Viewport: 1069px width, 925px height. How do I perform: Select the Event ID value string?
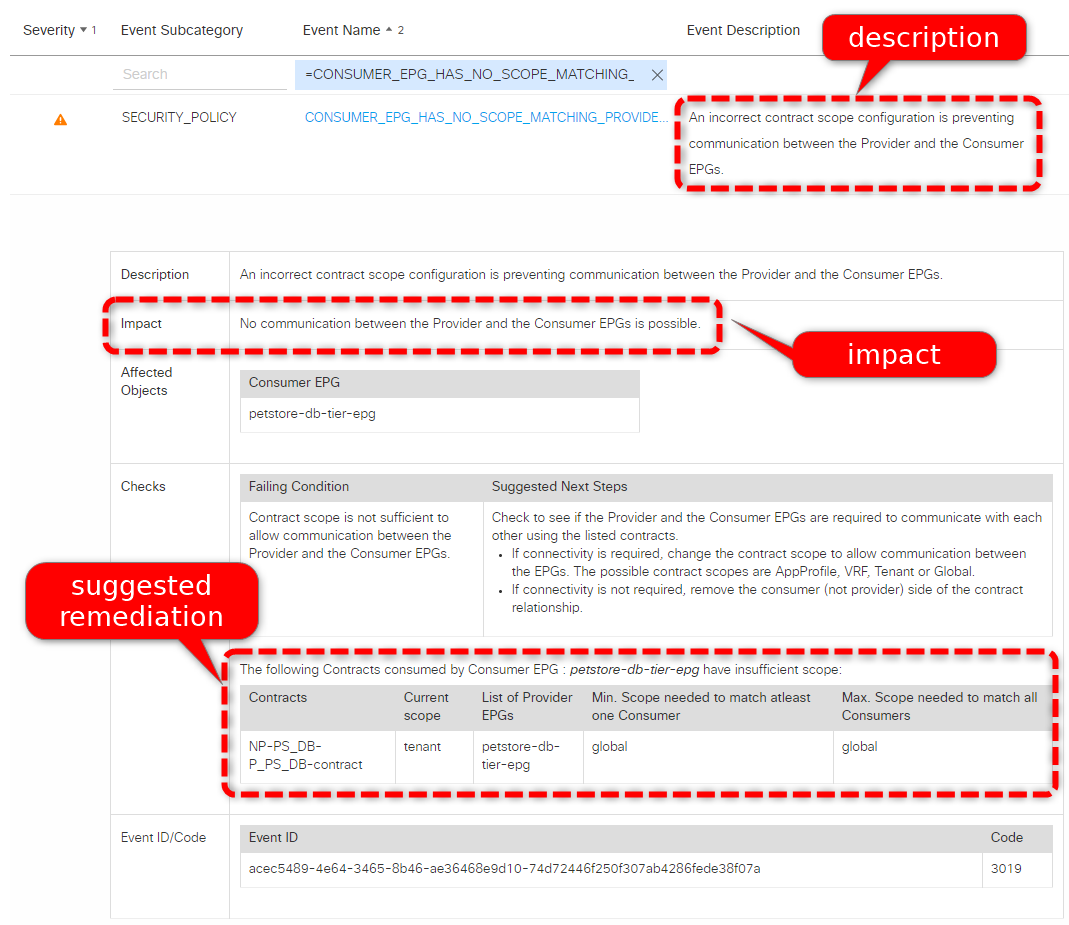pyautogui.click(x=504, y=868)
